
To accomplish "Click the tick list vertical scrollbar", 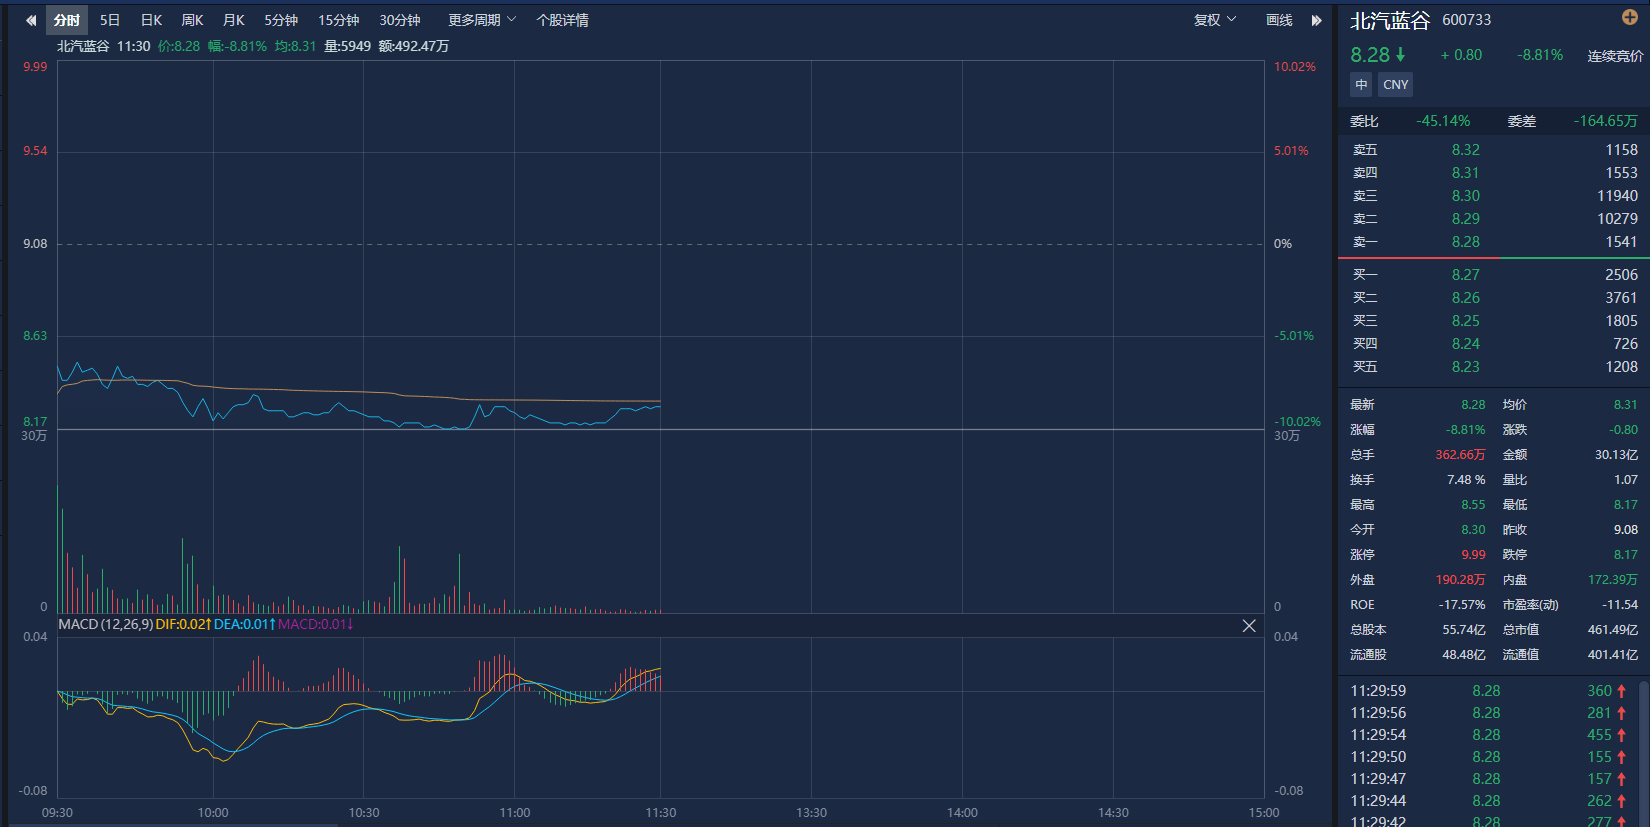I will [1643, 750].
